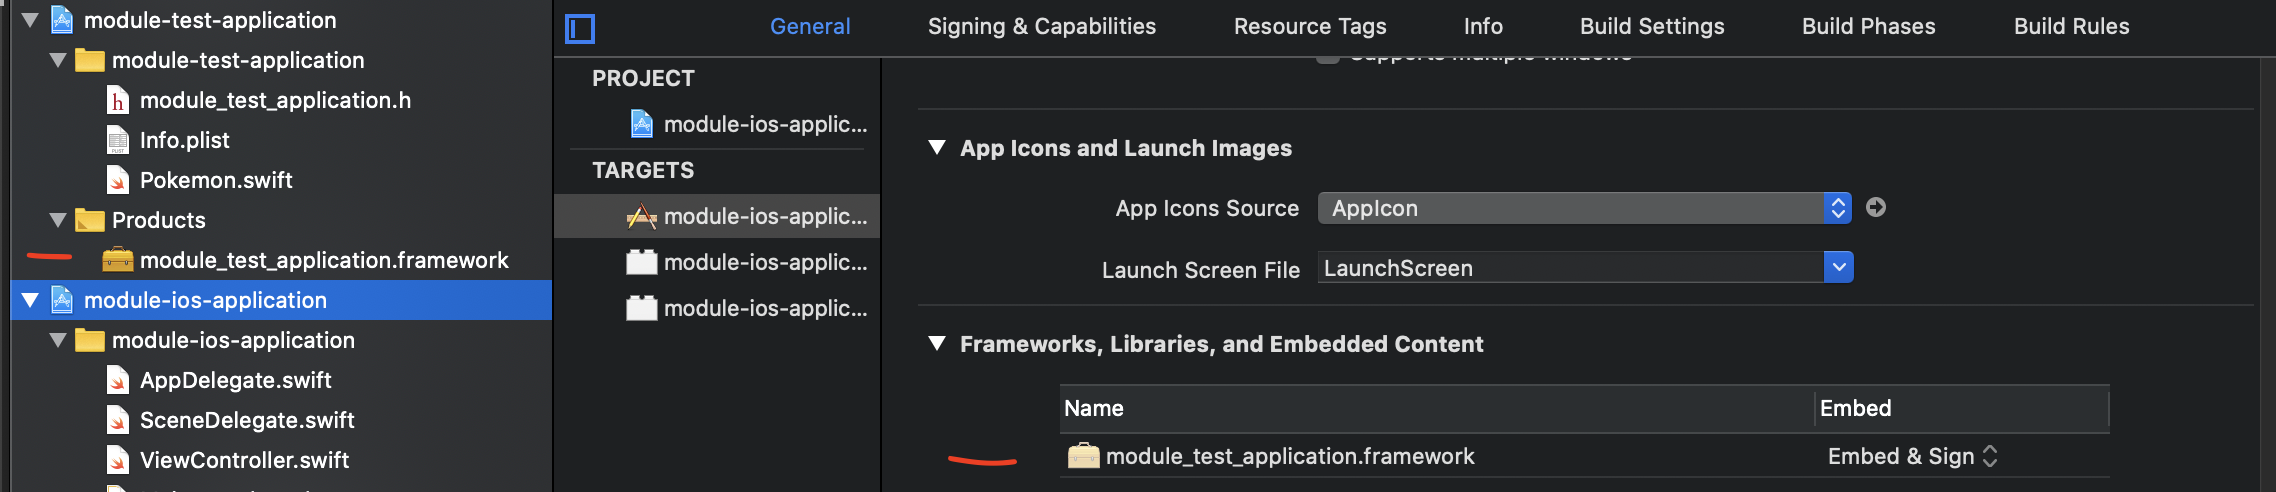The image size is (2276, 492).
Task: Collapse the module-test-application project
Action: [30, 20]
